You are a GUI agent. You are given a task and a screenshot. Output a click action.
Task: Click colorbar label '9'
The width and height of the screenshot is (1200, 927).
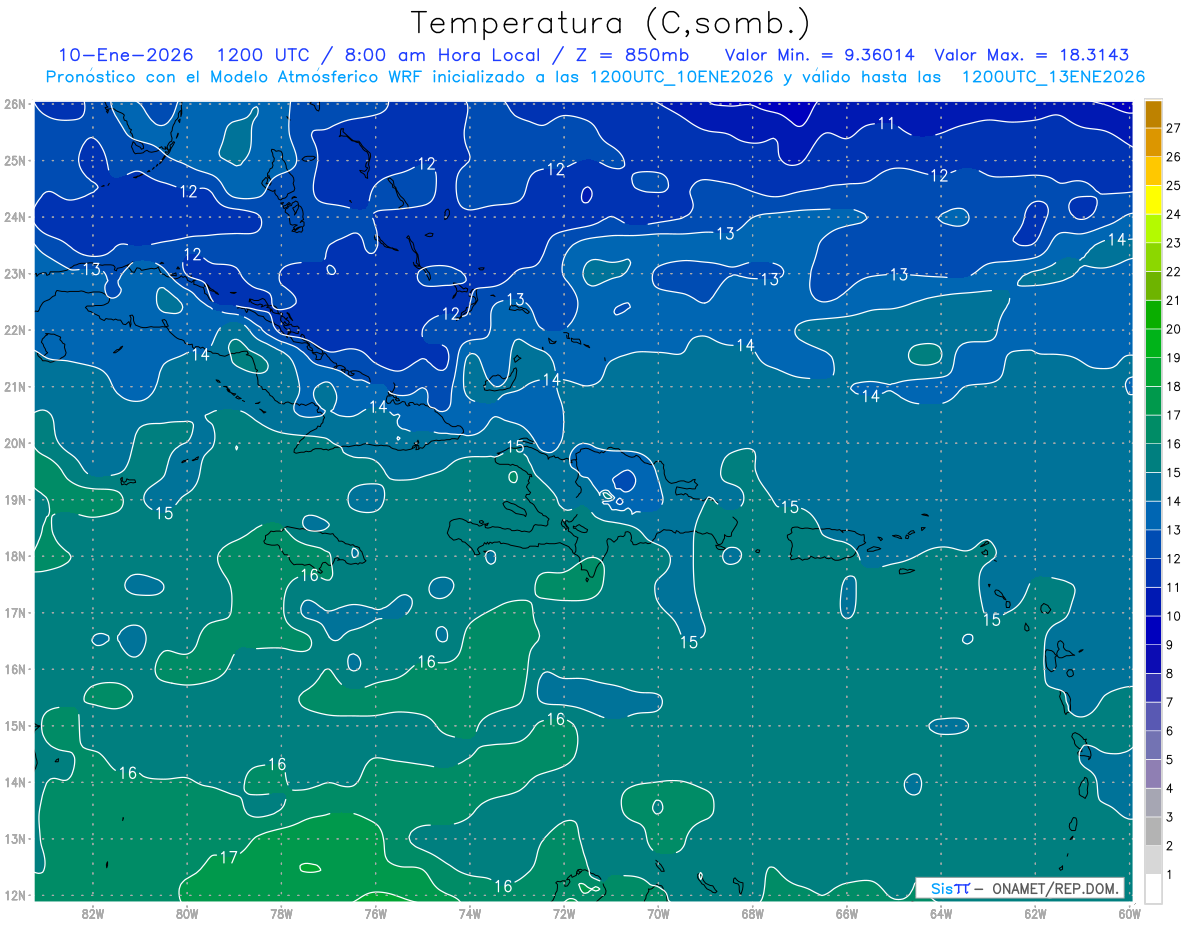[x=1170, y=645]
